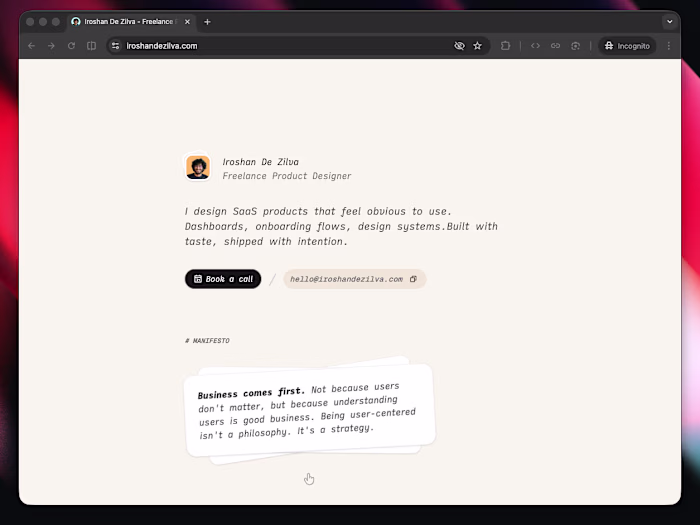The width and height of the screenshot is (700, 525).
Task: Select the Iroshan De Zilva - Freelance tab
Action: (x=132, y=22)
